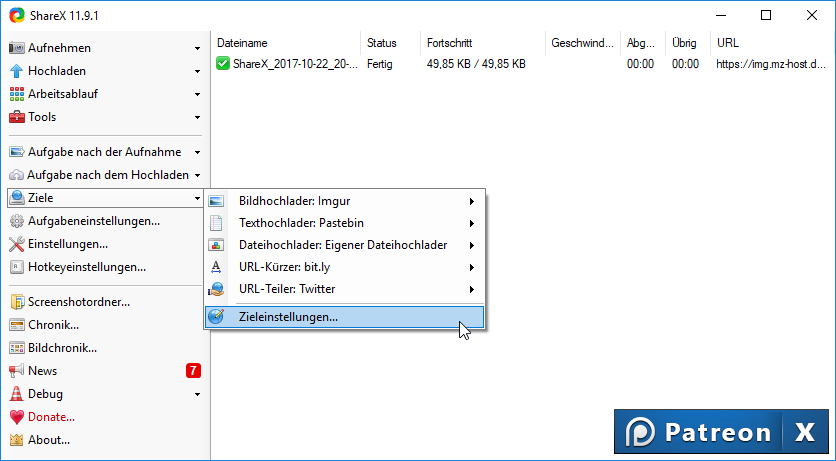This screenshot has height=461, width=836.
Task: Click the Chronik history icon
Action: 17,325
